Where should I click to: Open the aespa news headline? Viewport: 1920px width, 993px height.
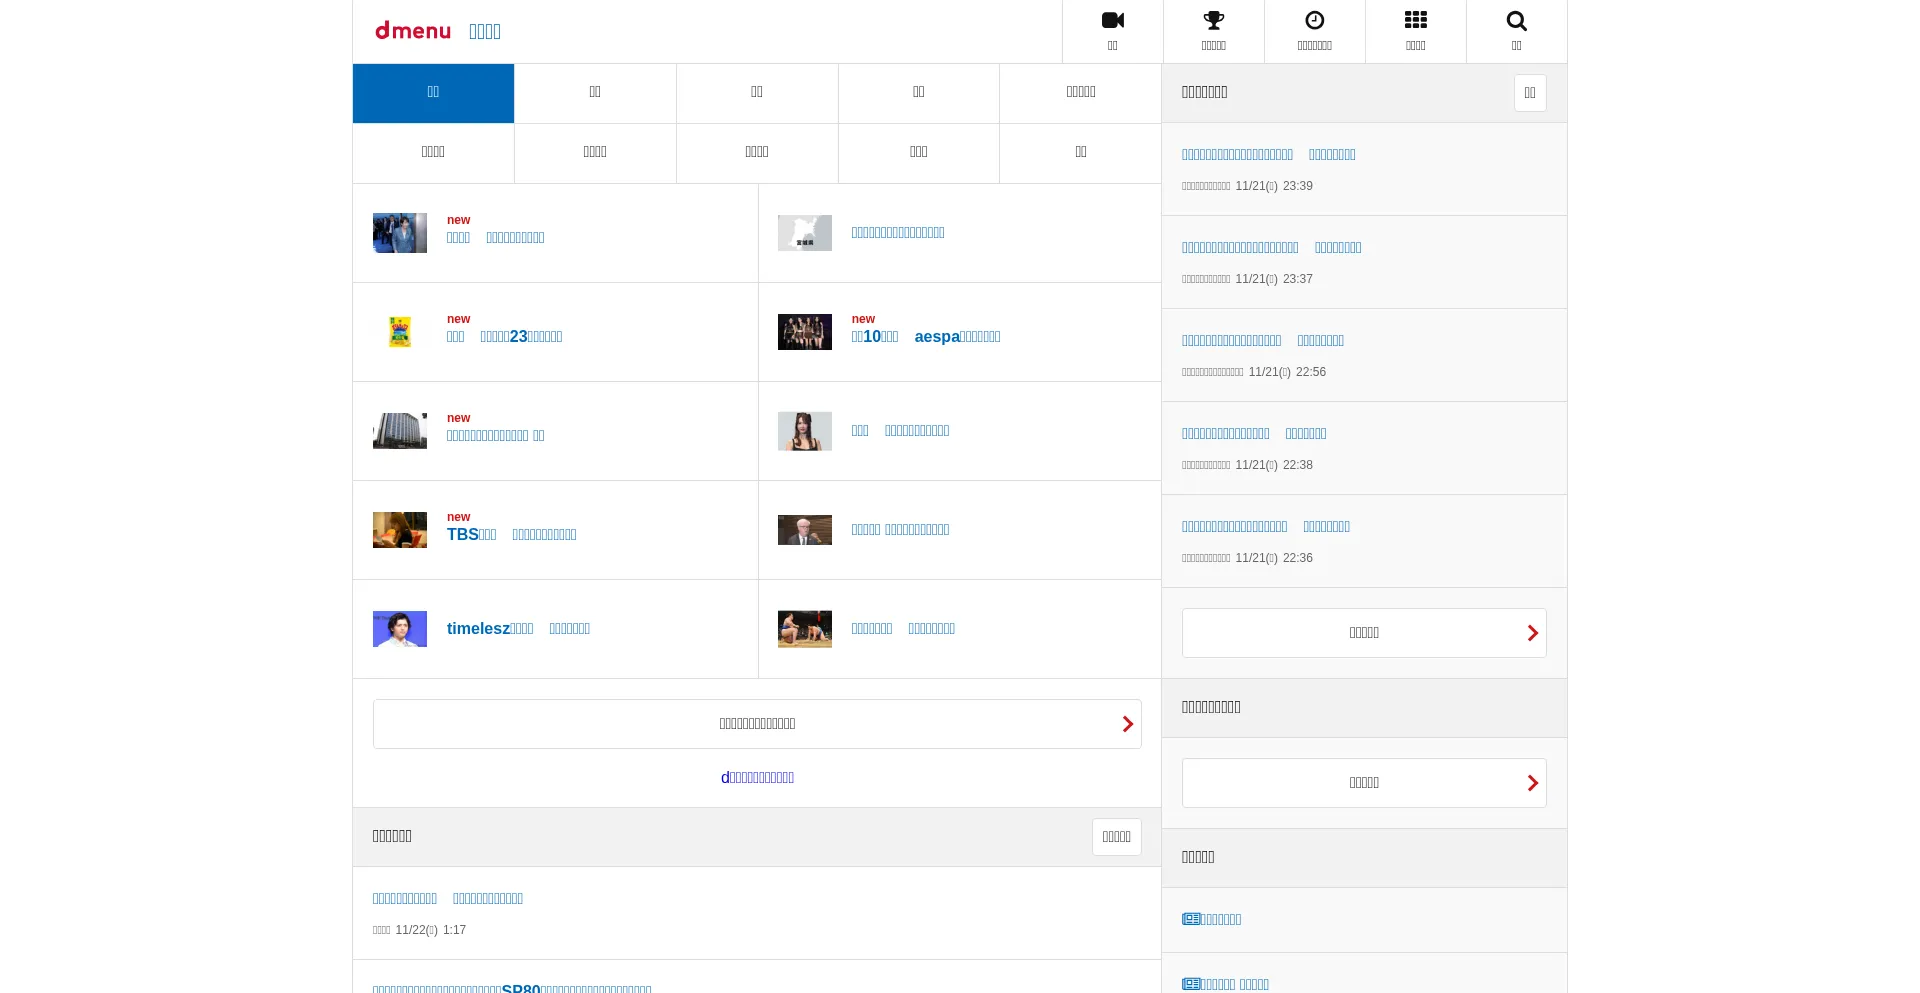point(926,337)
